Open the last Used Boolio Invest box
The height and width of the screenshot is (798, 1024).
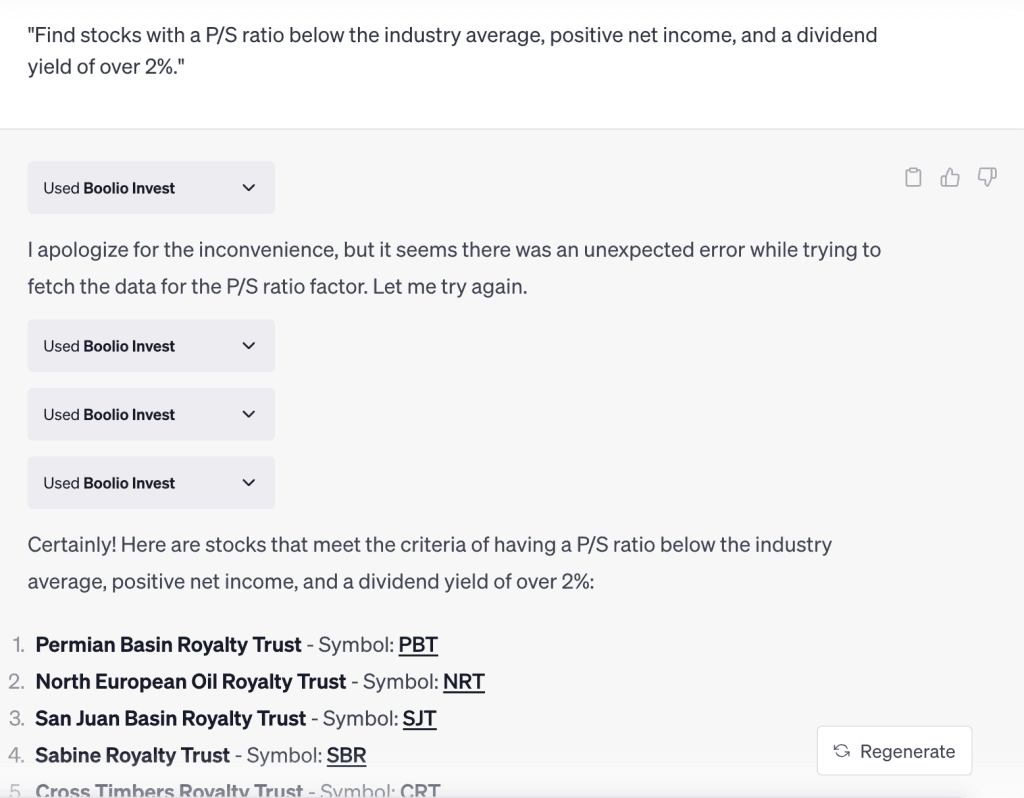point(151,483)
